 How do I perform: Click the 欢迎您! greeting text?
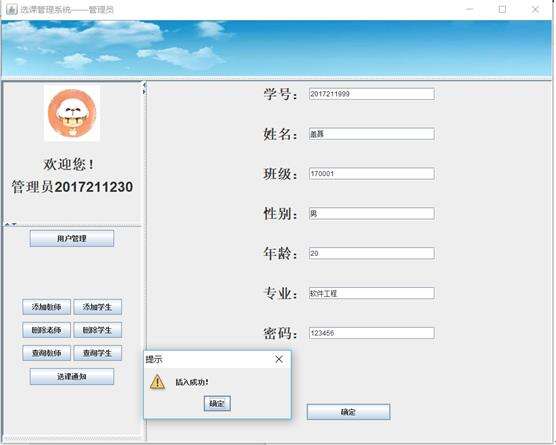tap(69, 164)
